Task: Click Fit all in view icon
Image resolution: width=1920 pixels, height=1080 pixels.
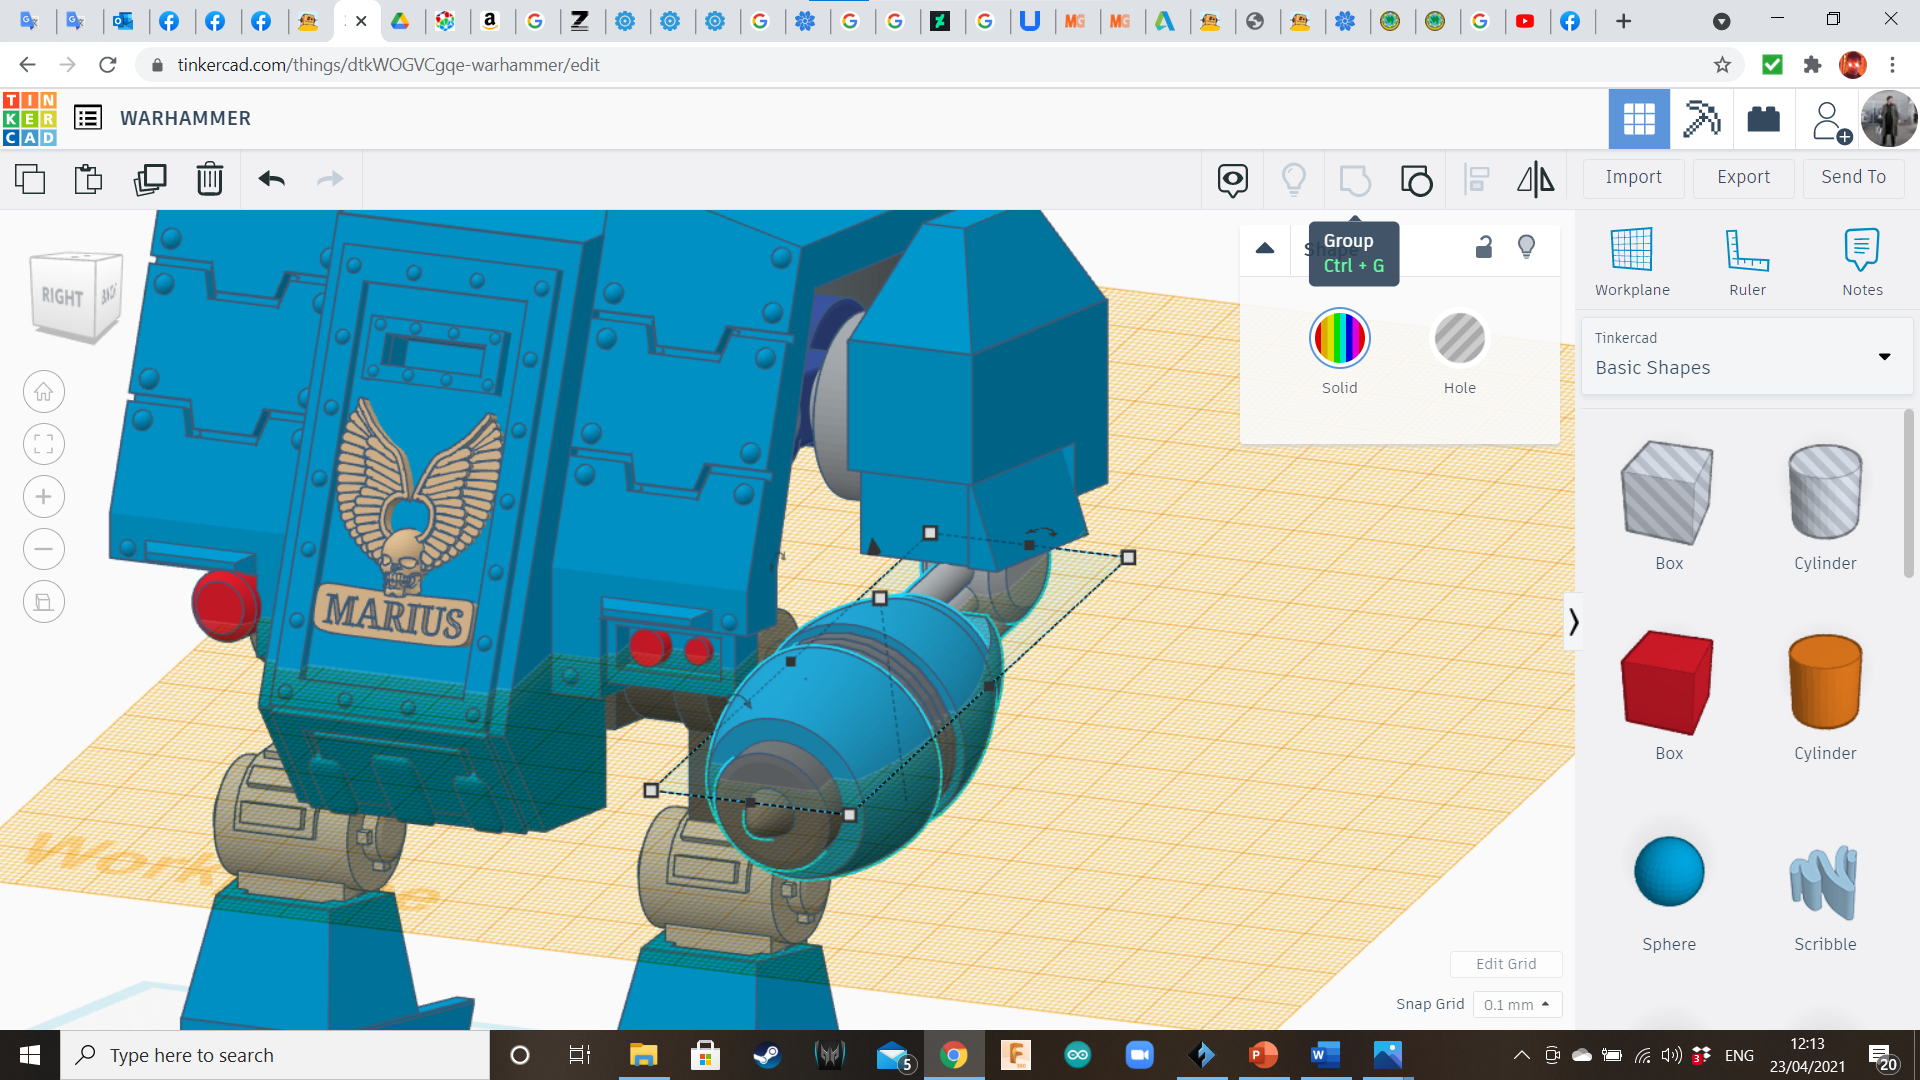Action: click(x=44, y=444)
